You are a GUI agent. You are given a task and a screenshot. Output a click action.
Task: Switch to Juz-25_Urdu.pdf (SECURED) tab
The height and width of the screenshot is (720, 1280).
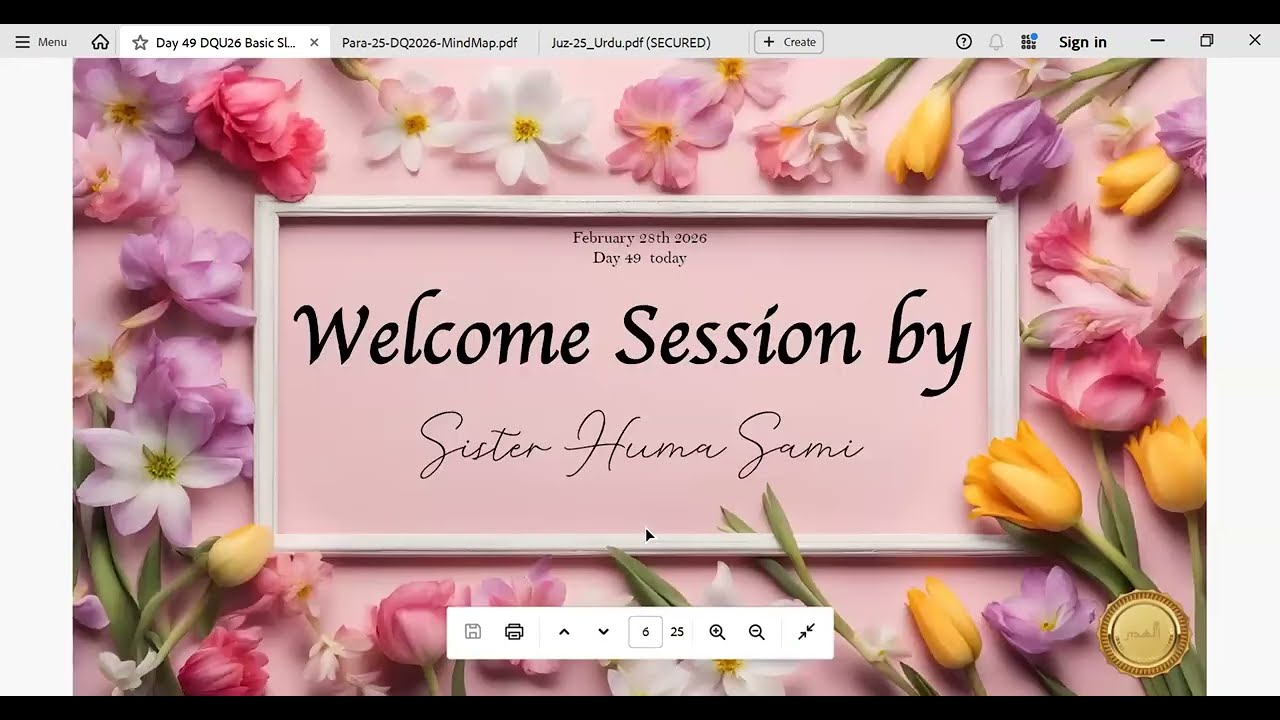631,43
